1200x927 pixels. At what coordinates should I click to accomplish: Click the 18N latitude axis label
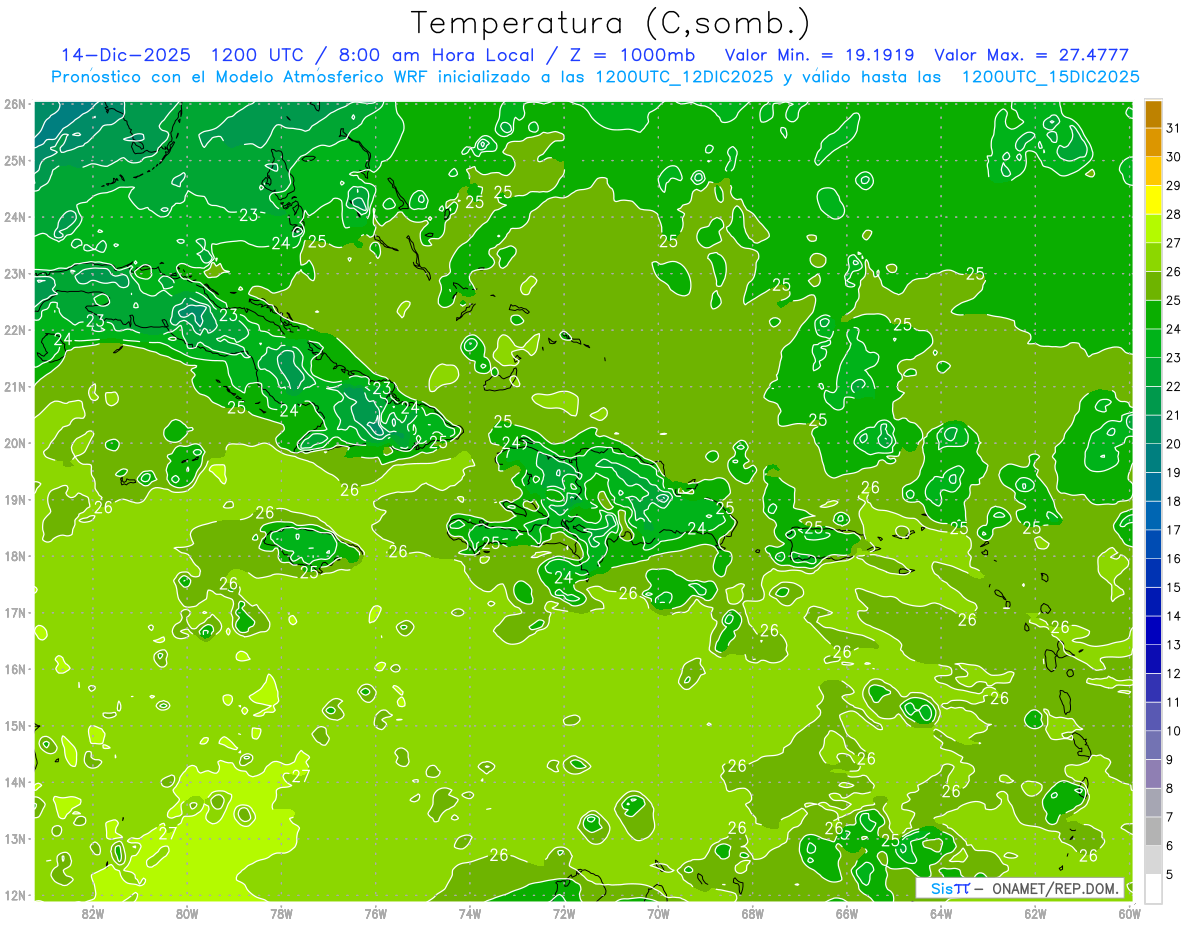point(15,556)
